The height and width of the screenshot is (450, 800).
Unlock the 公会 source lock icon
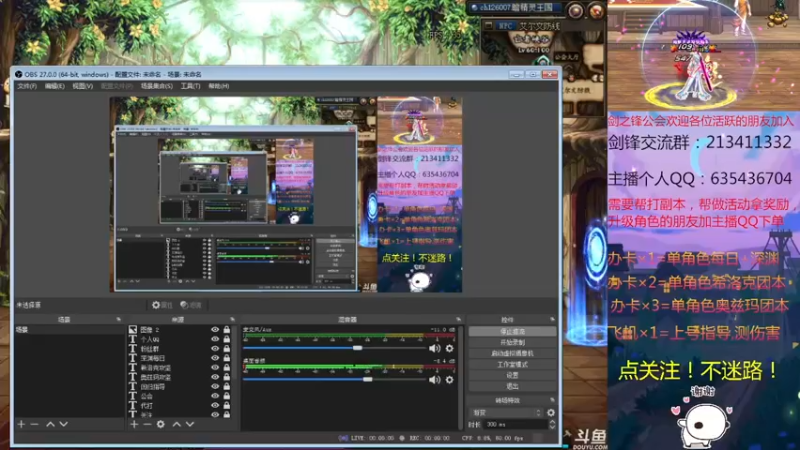[x=227, y=396]
